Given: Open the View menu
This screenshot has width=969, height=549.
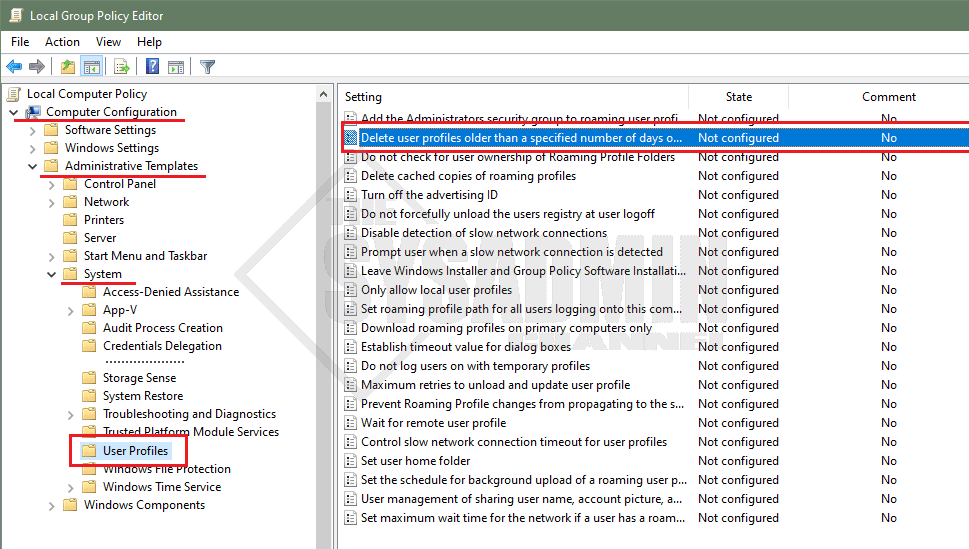Looking at the screenshot, I should 108,41.
